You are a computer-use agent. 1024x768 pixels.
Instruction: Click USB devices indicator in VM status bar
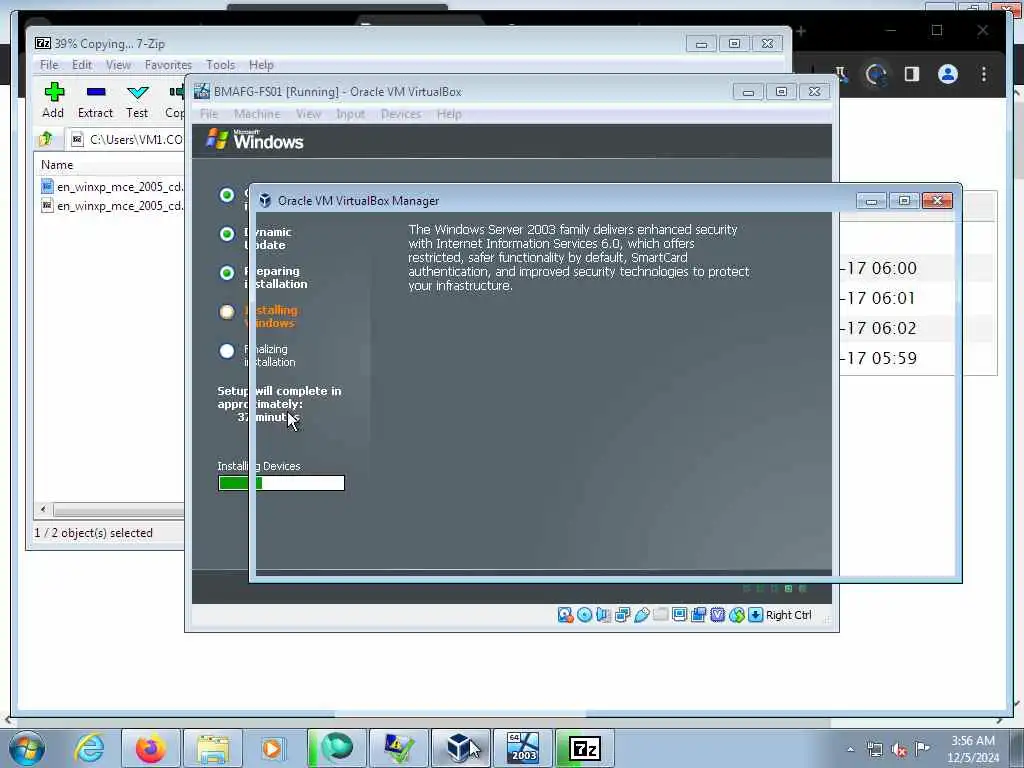641,615
